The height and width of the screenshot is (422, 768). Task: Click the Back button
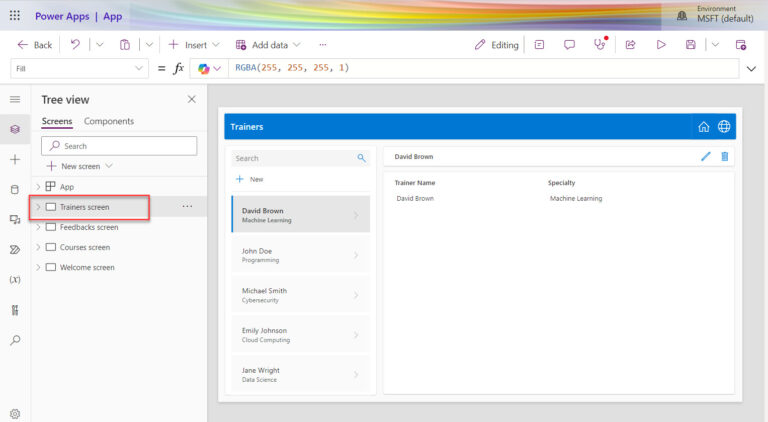pos(35,45)
